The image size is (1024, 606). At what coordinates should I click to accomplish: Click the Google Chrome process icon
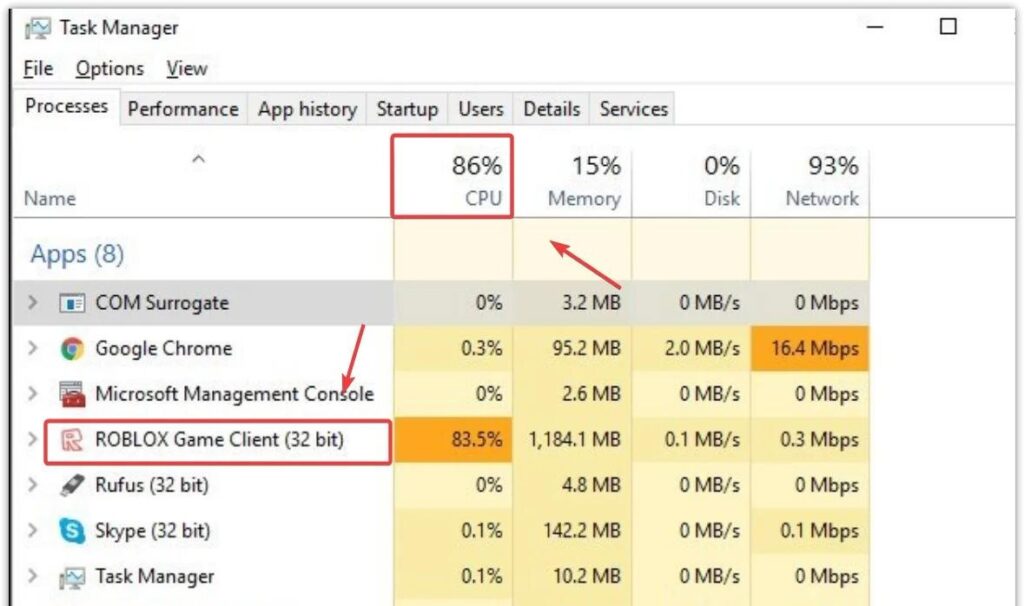point(72,349)
